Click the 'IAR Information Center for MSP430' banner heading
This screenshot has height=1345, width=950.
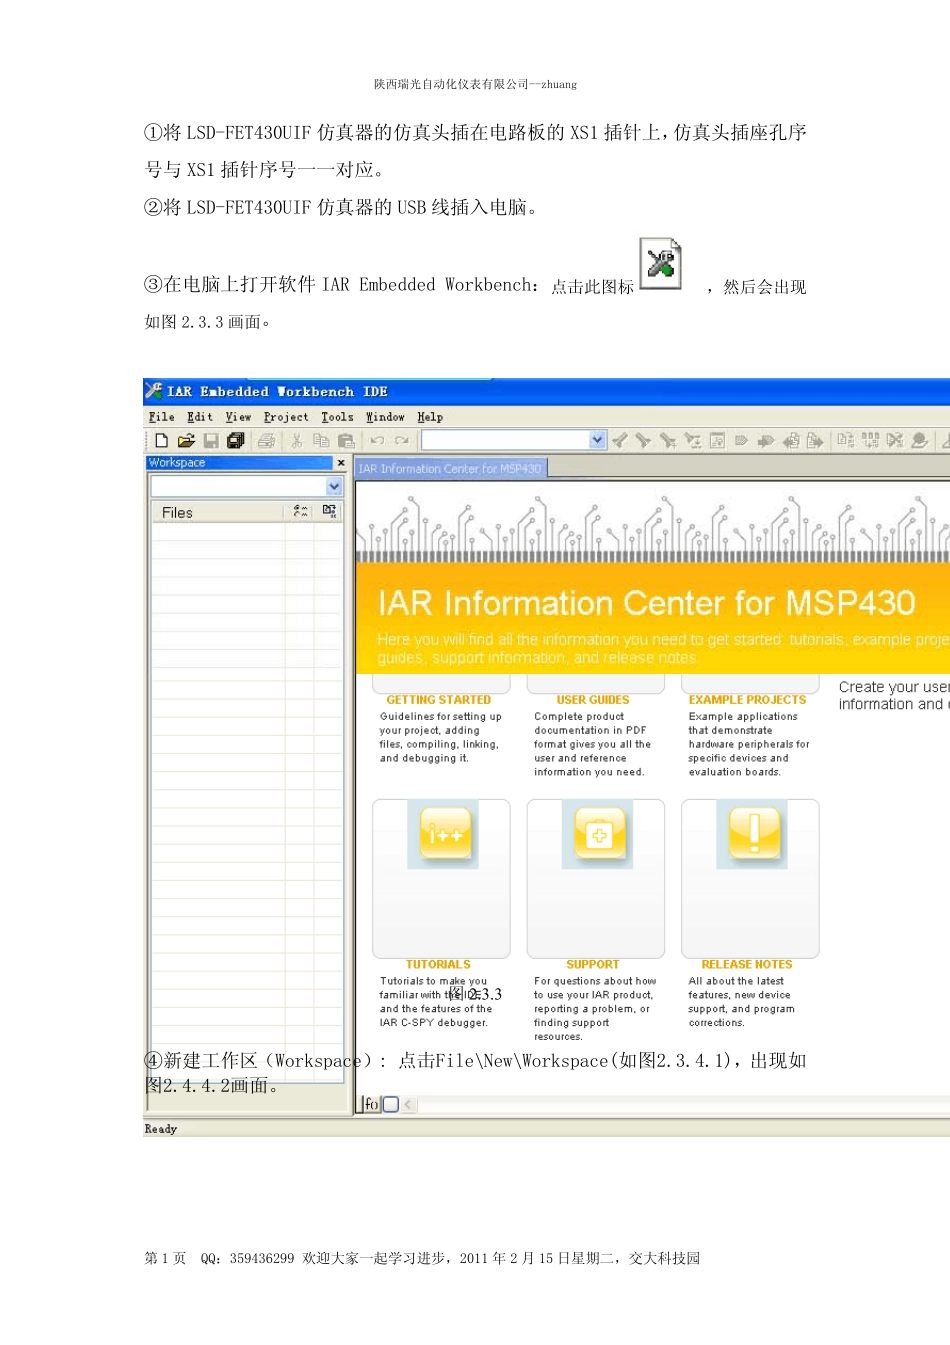646,603
